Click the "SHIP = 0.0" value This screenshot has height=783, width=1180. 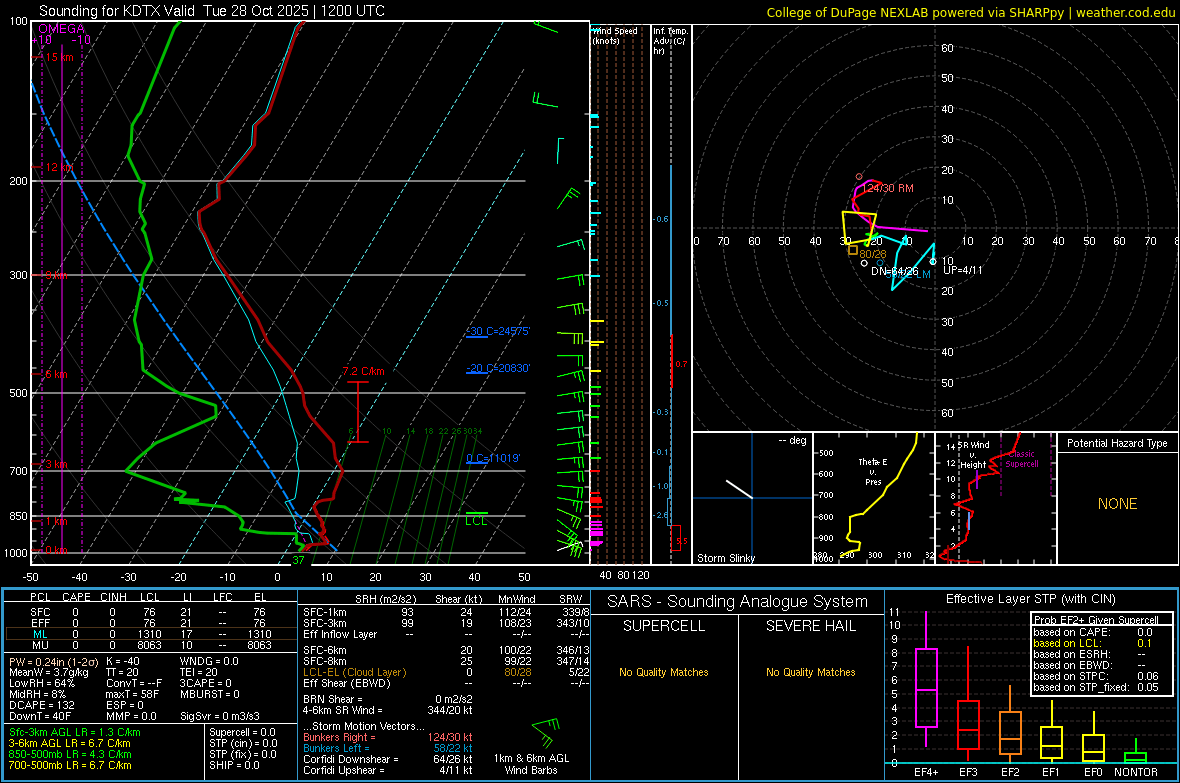tap(234, 765)
